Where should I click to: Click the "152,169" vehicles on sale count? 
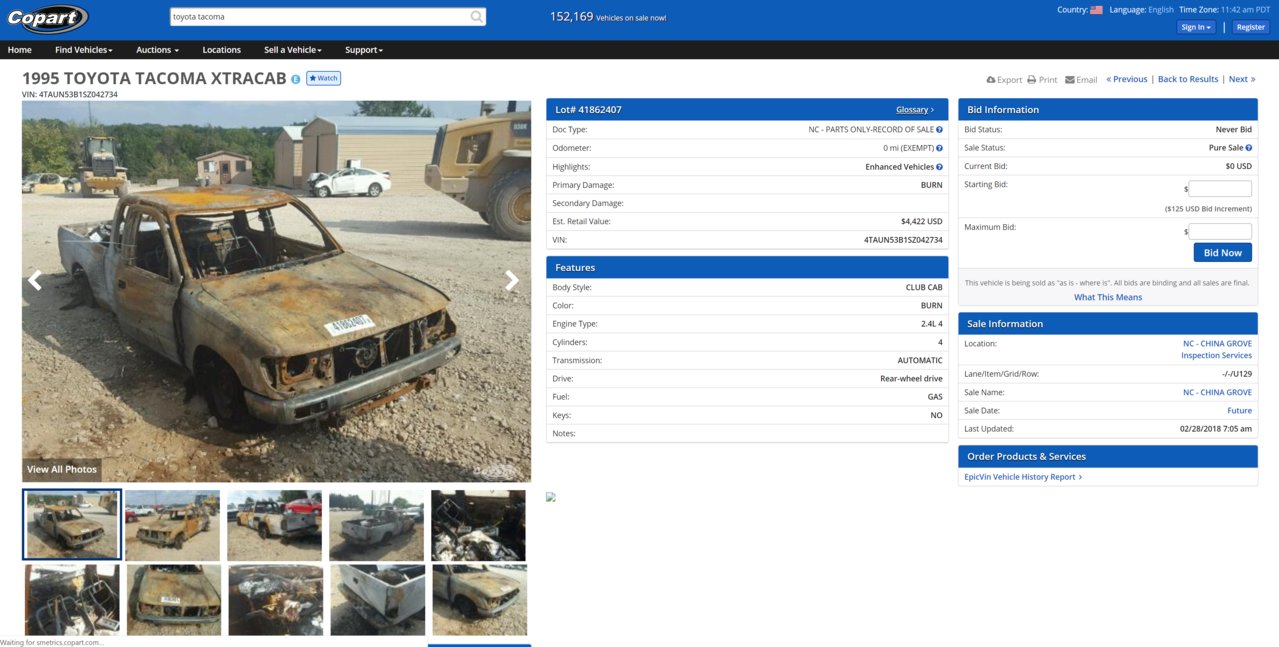[572, 16]
